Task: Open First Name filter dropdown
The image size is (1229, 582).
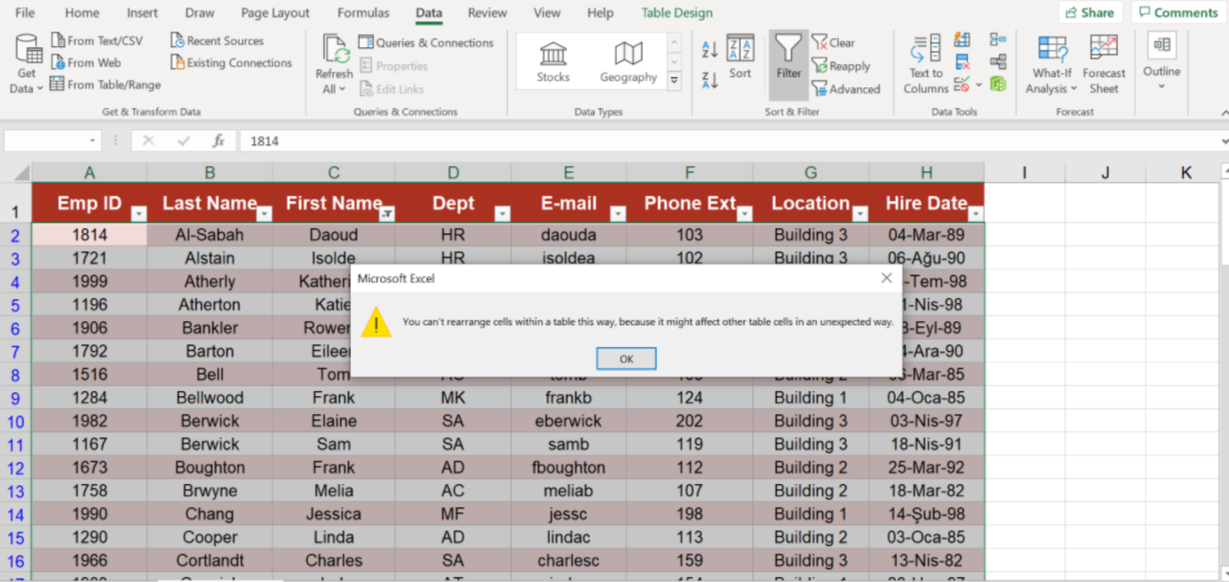Action: (x=387, y=213)
